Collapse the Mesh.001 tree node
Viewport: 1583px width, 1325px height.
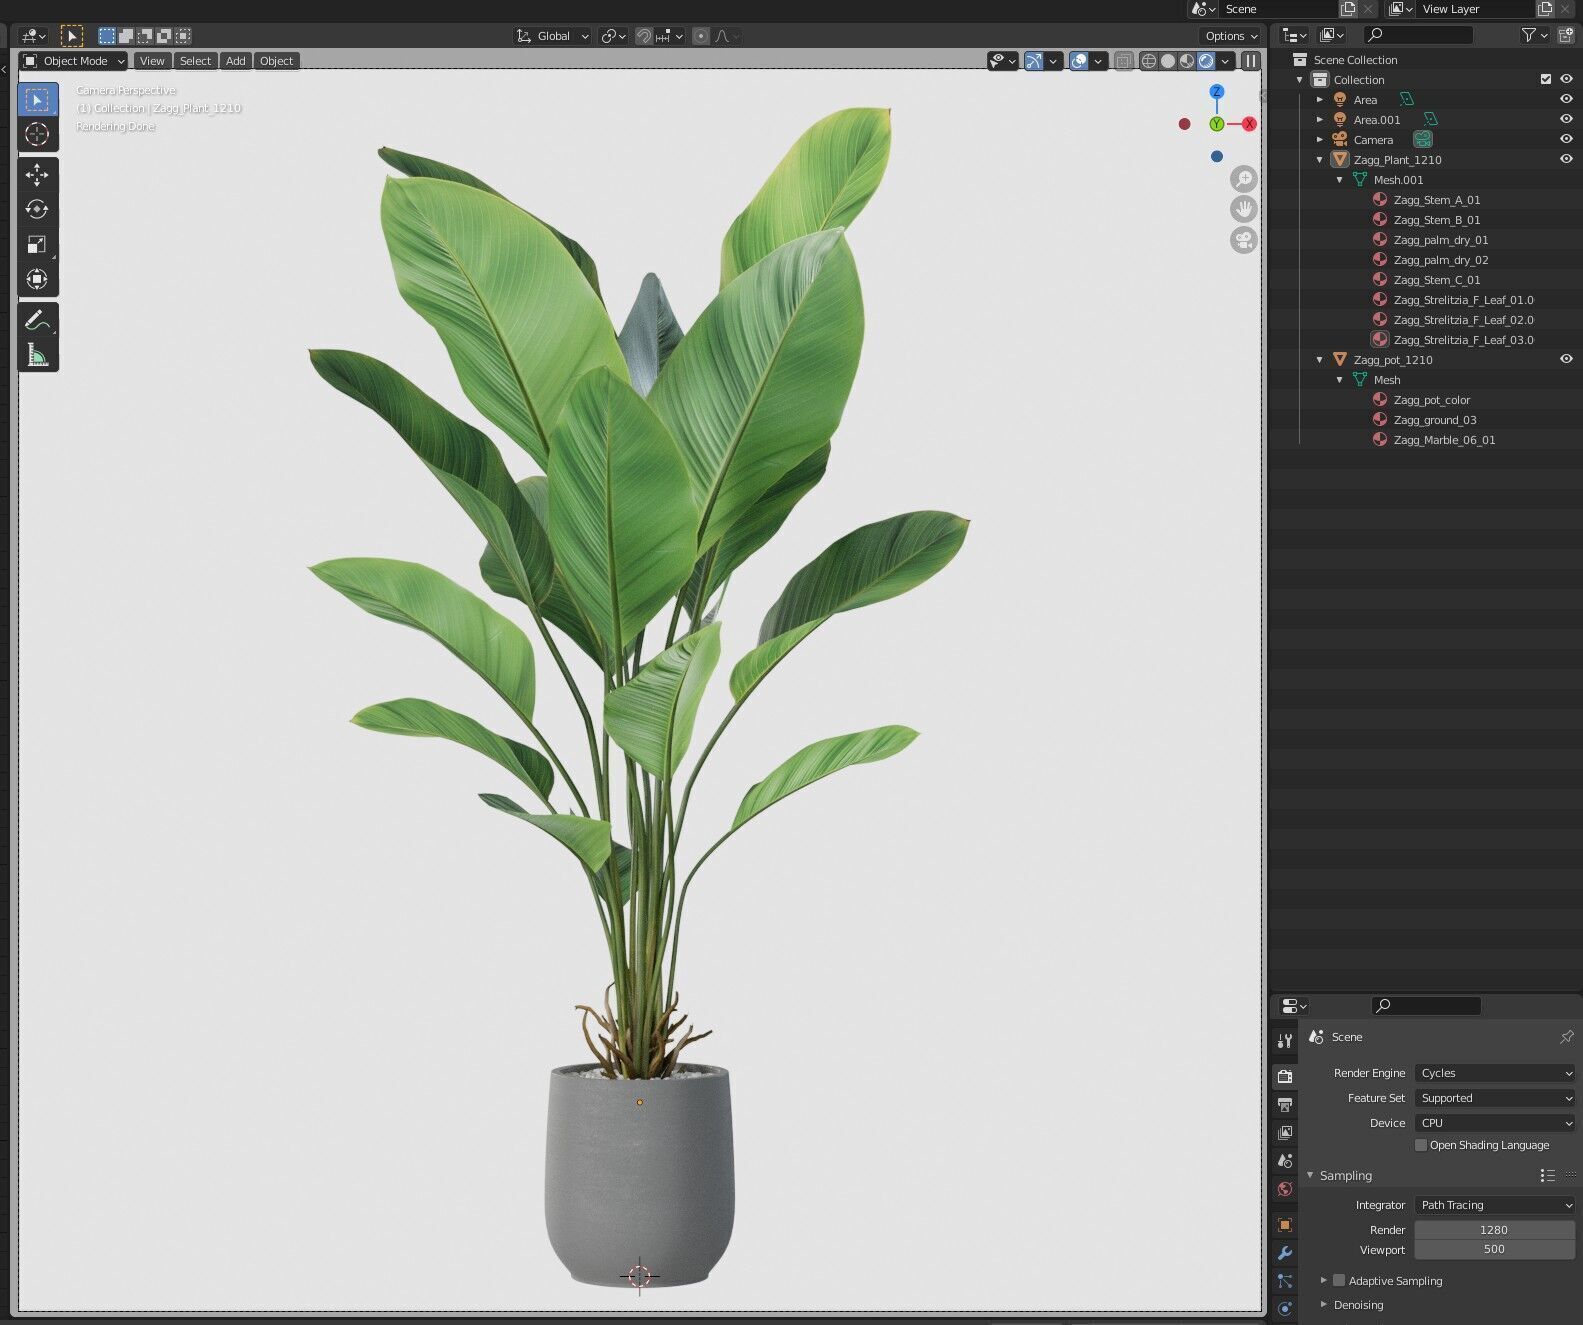tap(1340, 179)
